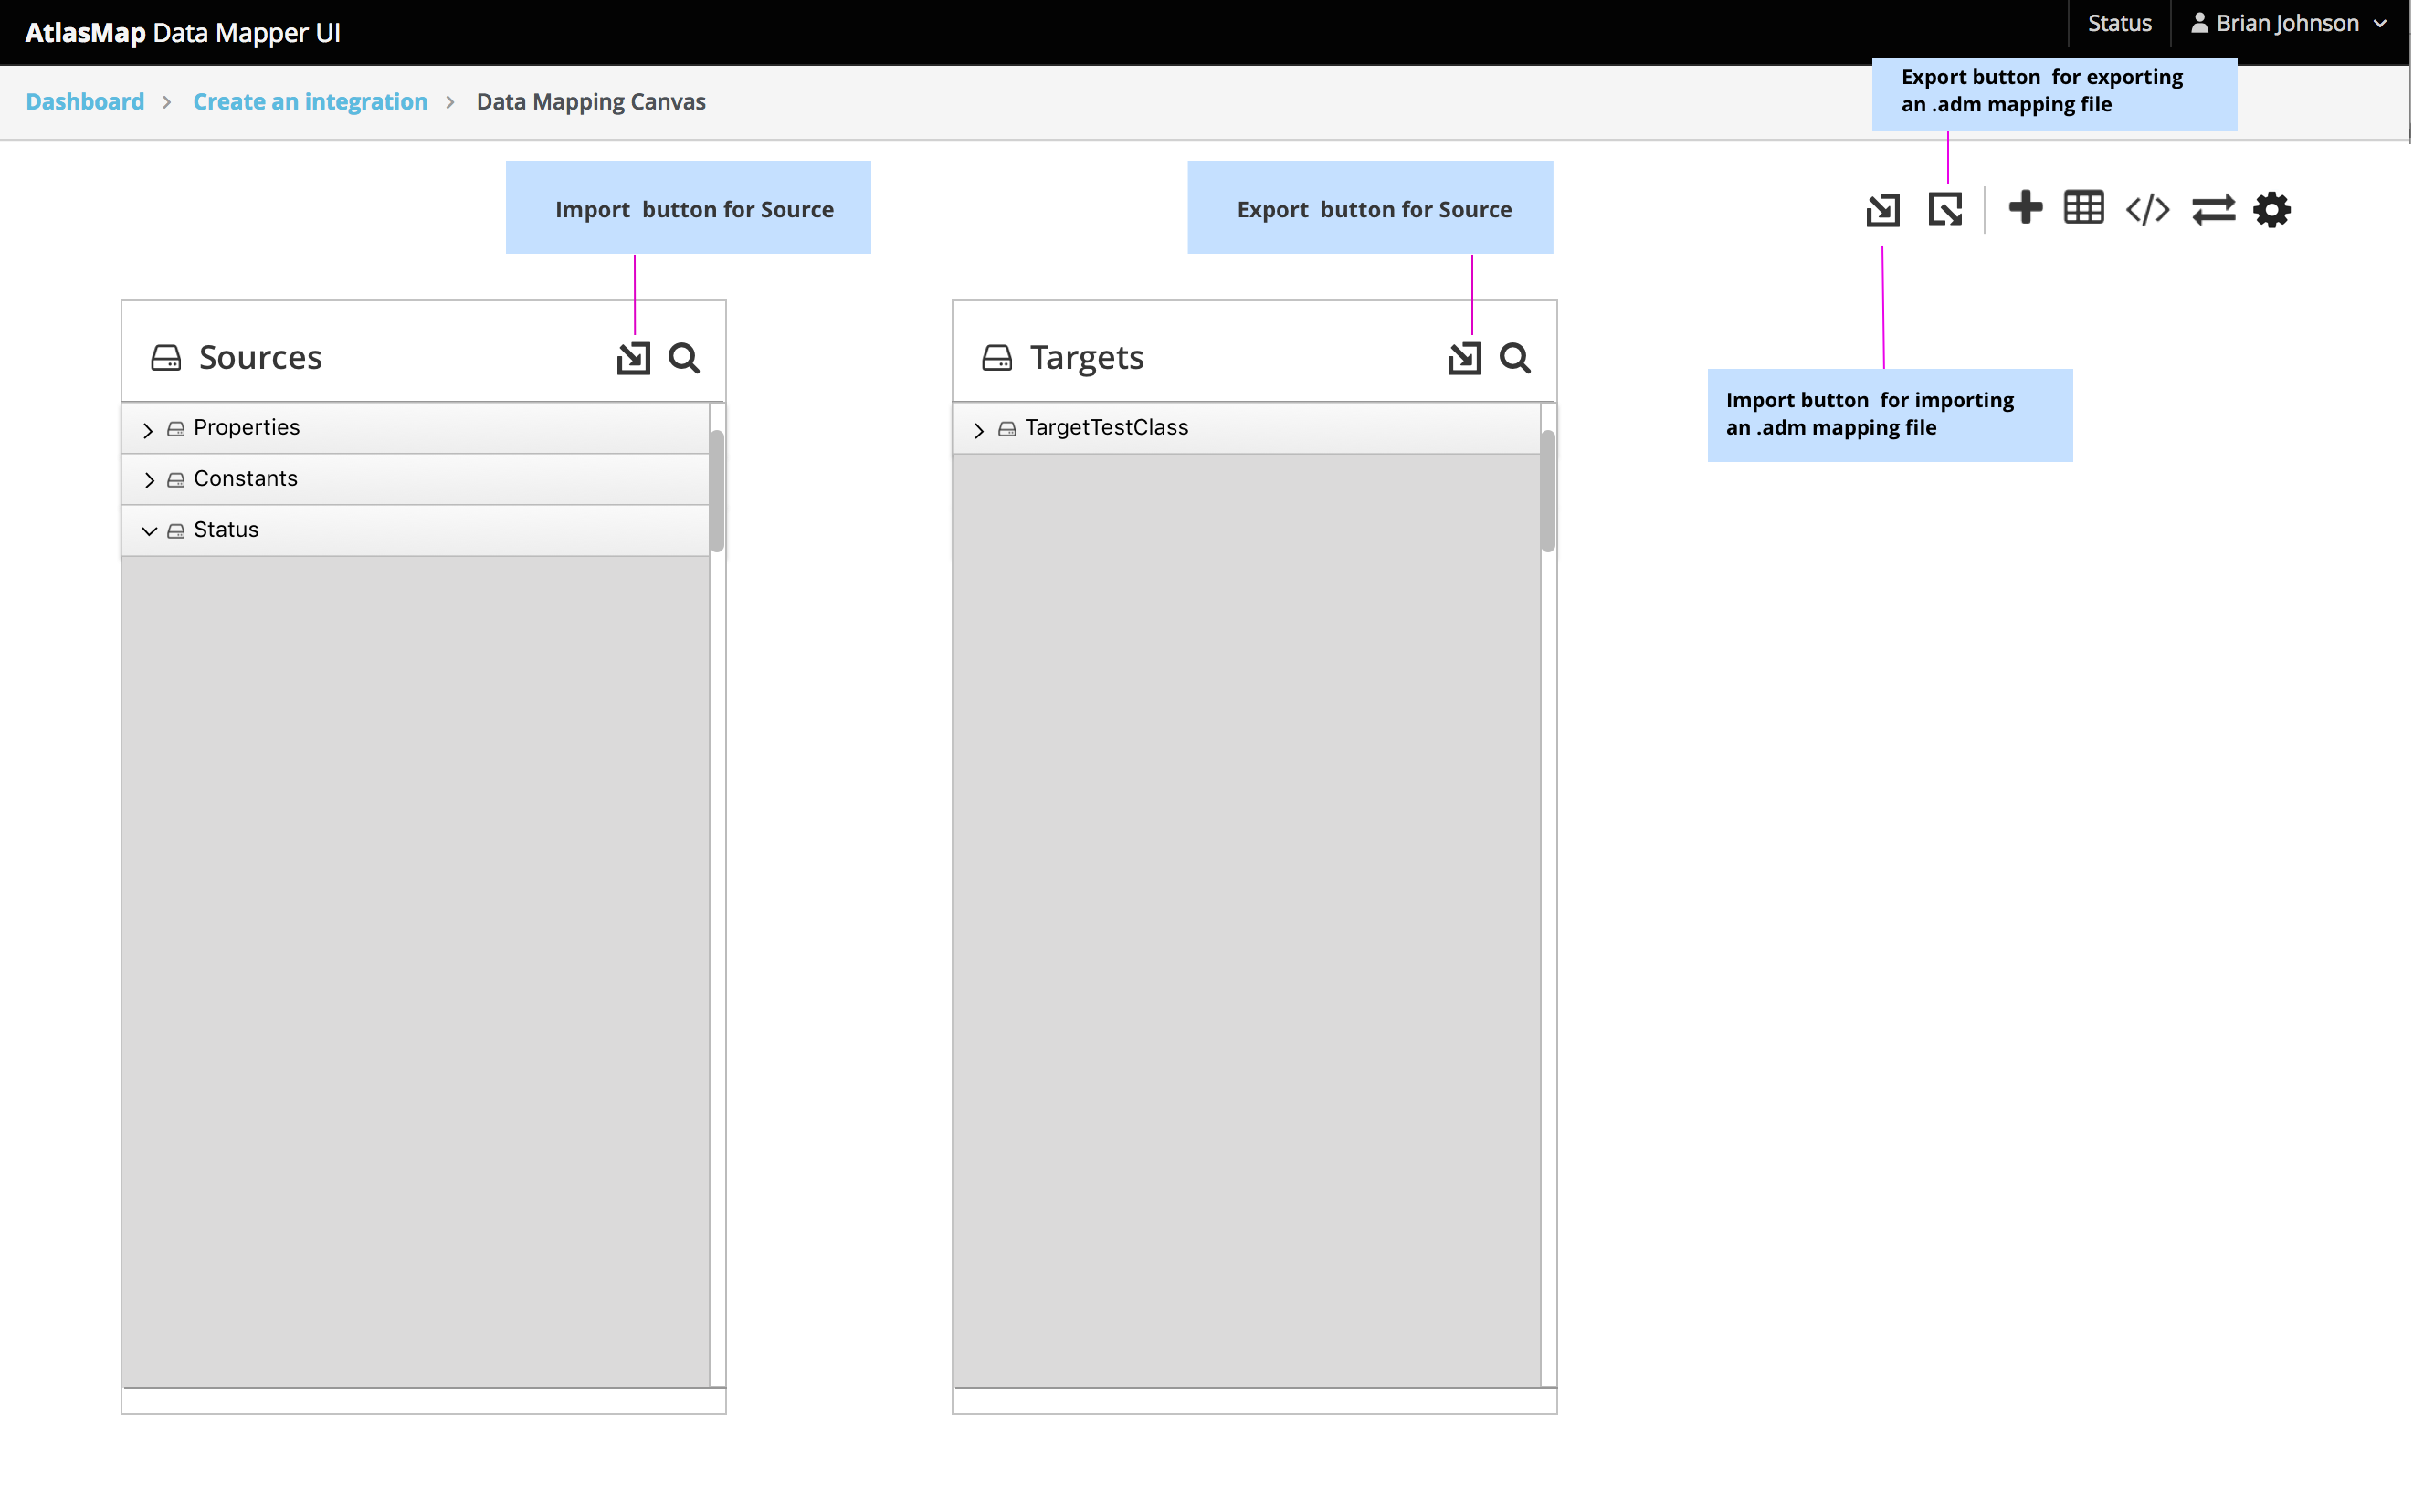Select the export .adm mapping file icon
2413x1512 pixels.
[1945, 209]
